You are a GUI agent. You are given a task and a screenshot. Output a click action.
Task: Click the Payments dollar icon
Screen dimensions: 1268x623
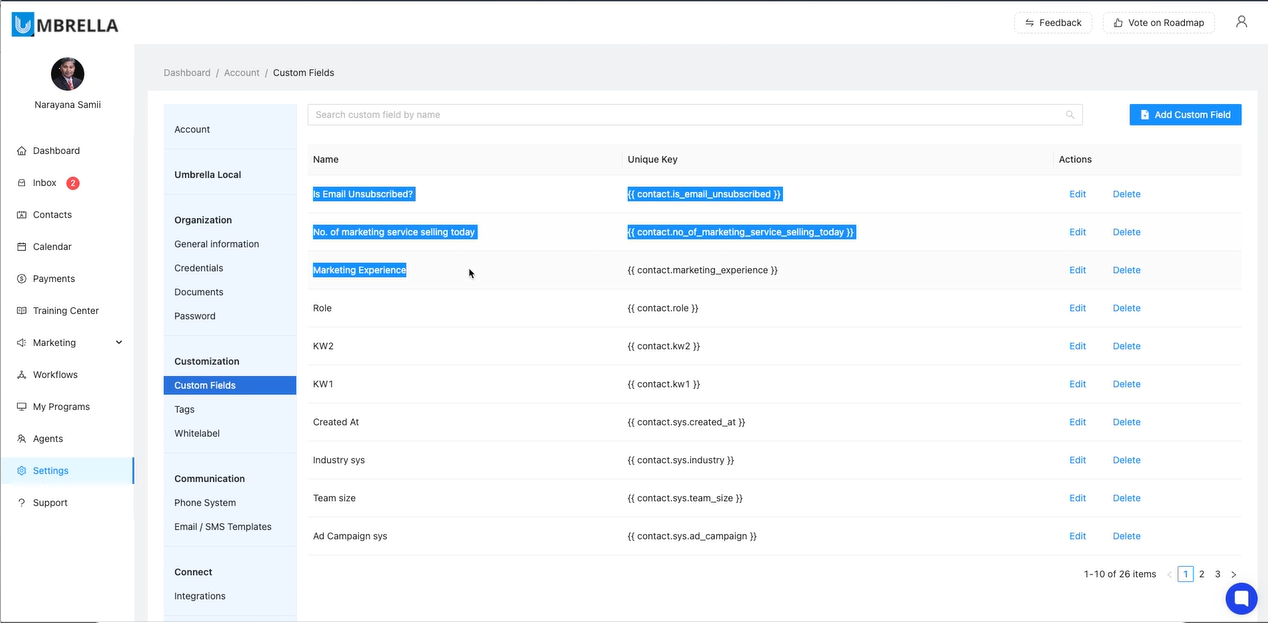click(22, 279)
